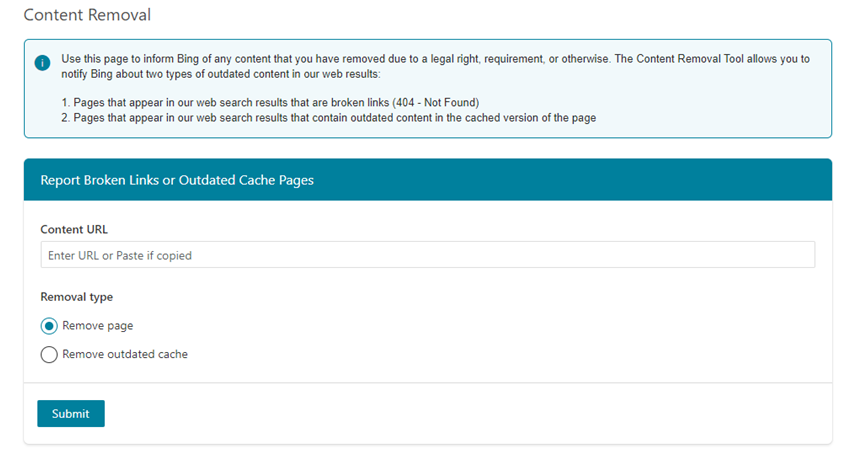Image resolution: width=852 pixels, height=460 pixels.
Task: Submit the content removal request
Action: click(x=71, y=414)
